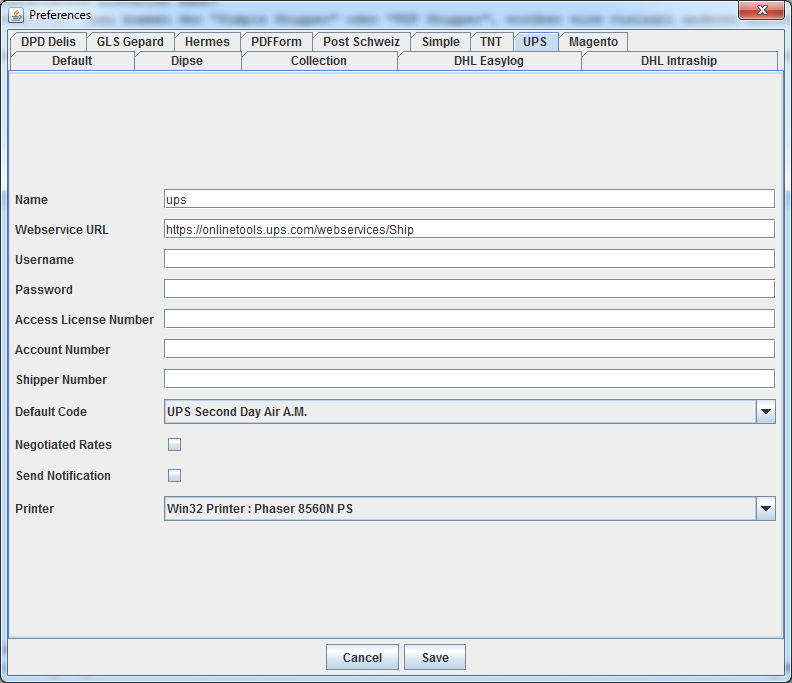Select the Collection tab
Viewport: 792px width, 683px height.
click(319, 61)
